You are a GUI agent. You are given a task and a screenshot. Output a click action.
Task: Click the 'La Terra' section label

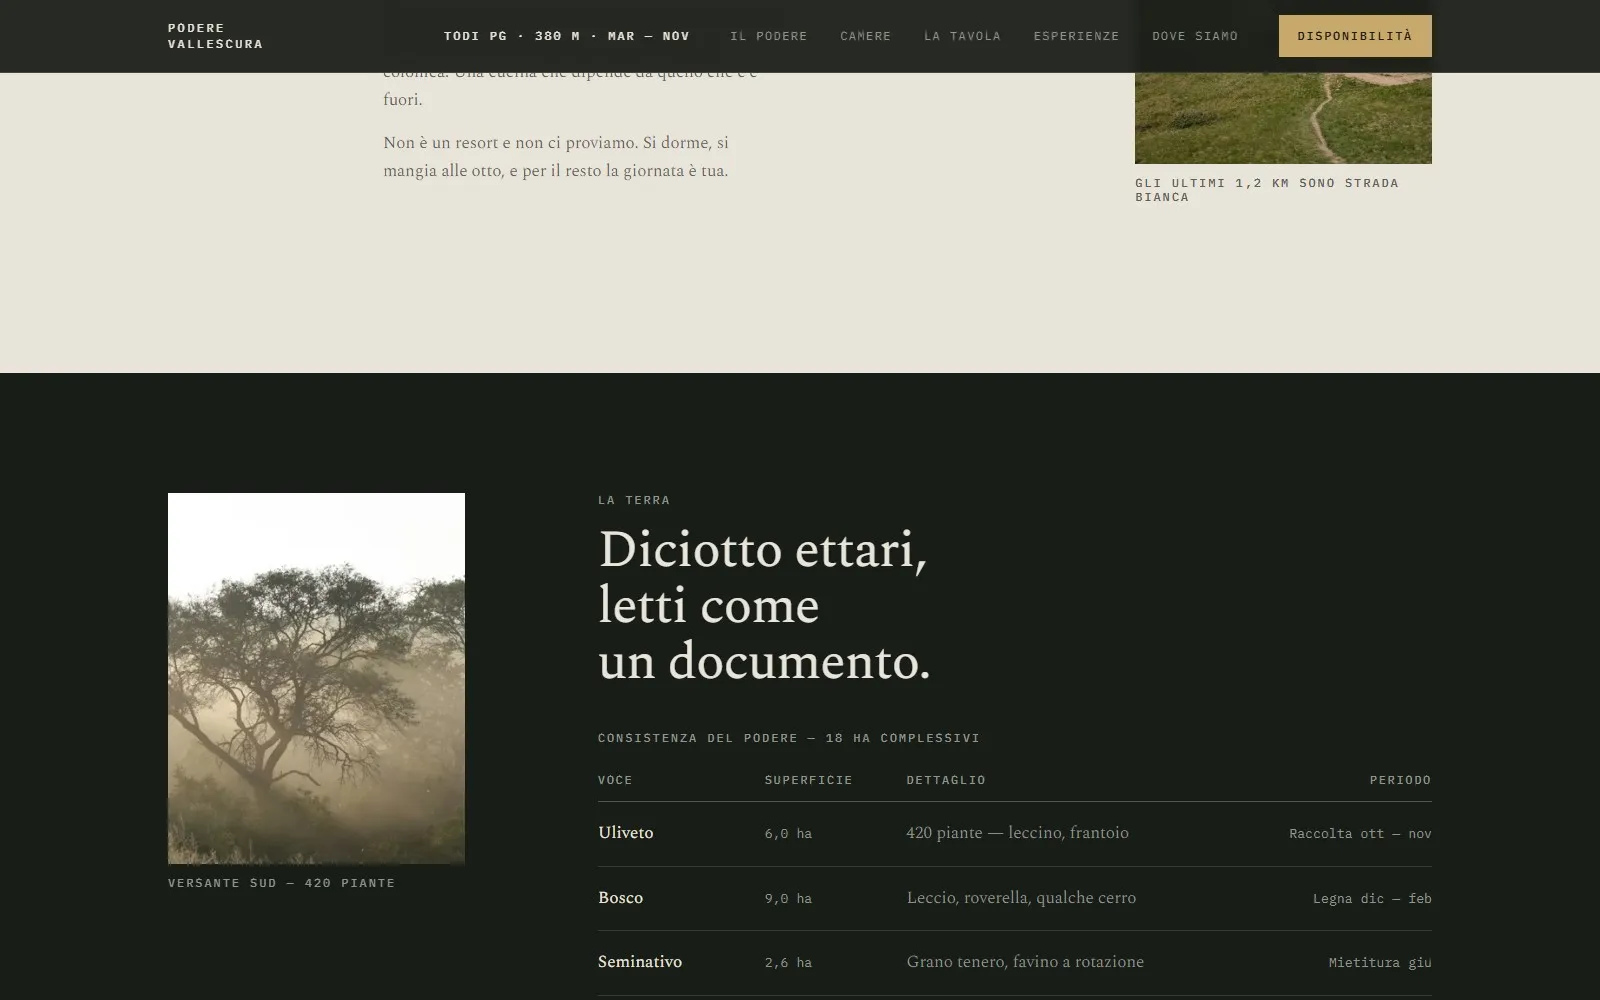pos(634,500)
